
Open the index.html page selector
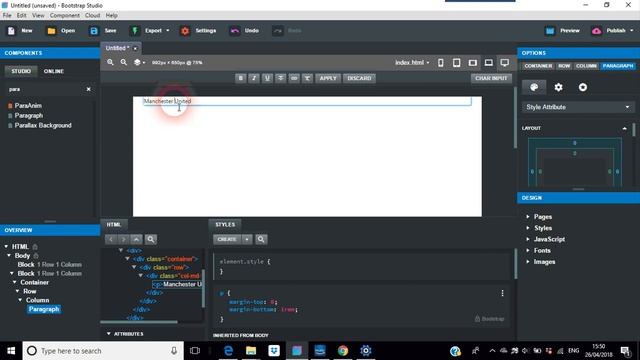coord(412,62)
